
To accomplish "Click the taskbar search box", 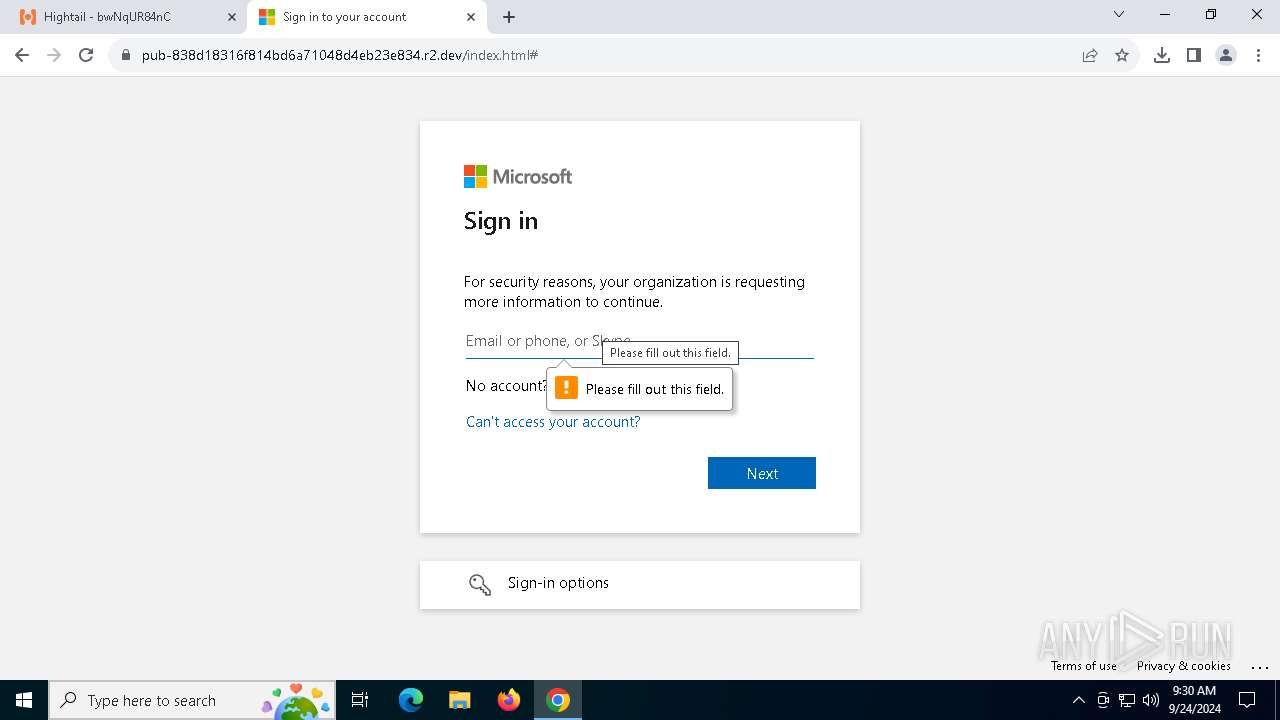I will coord(193,700).
